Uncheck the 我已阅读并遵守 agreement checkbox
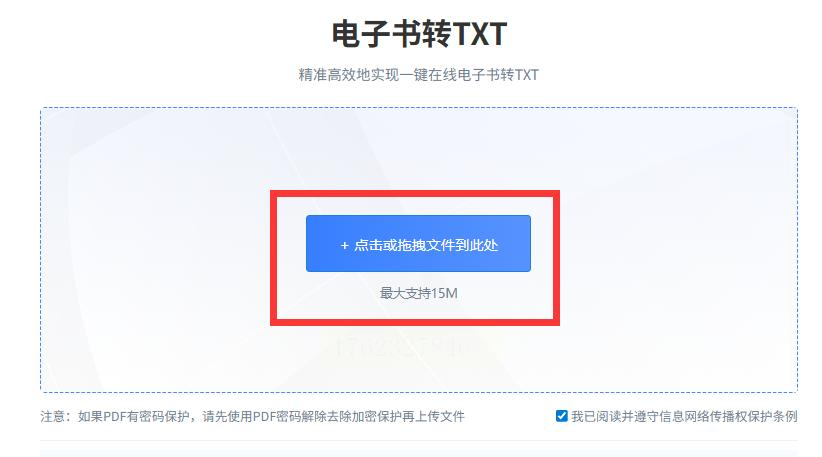This screenshot has width=822, height=457. pos(561,416)
